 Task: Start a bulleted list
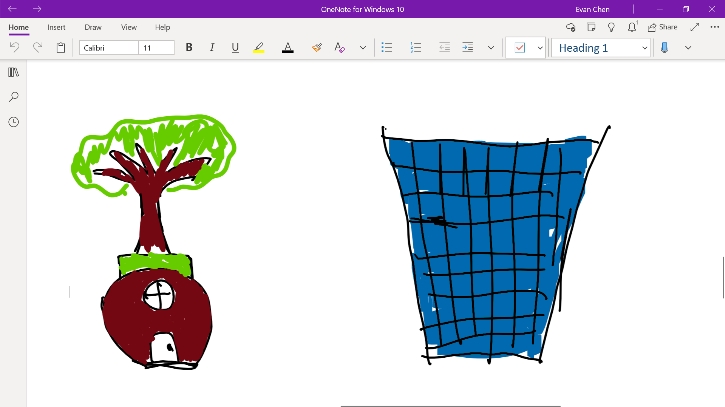387,47
